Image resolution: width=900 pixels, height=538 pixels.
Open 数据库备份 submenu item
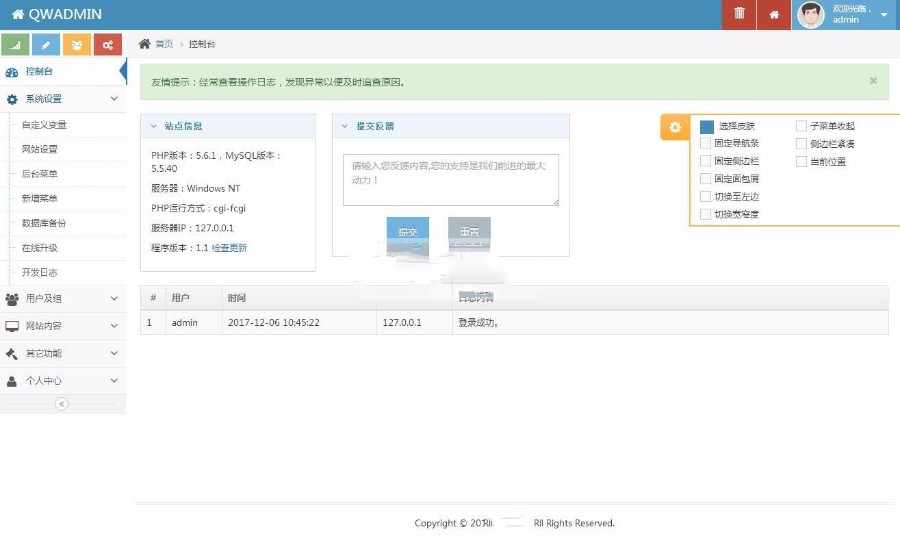click(x=44, y=223)
